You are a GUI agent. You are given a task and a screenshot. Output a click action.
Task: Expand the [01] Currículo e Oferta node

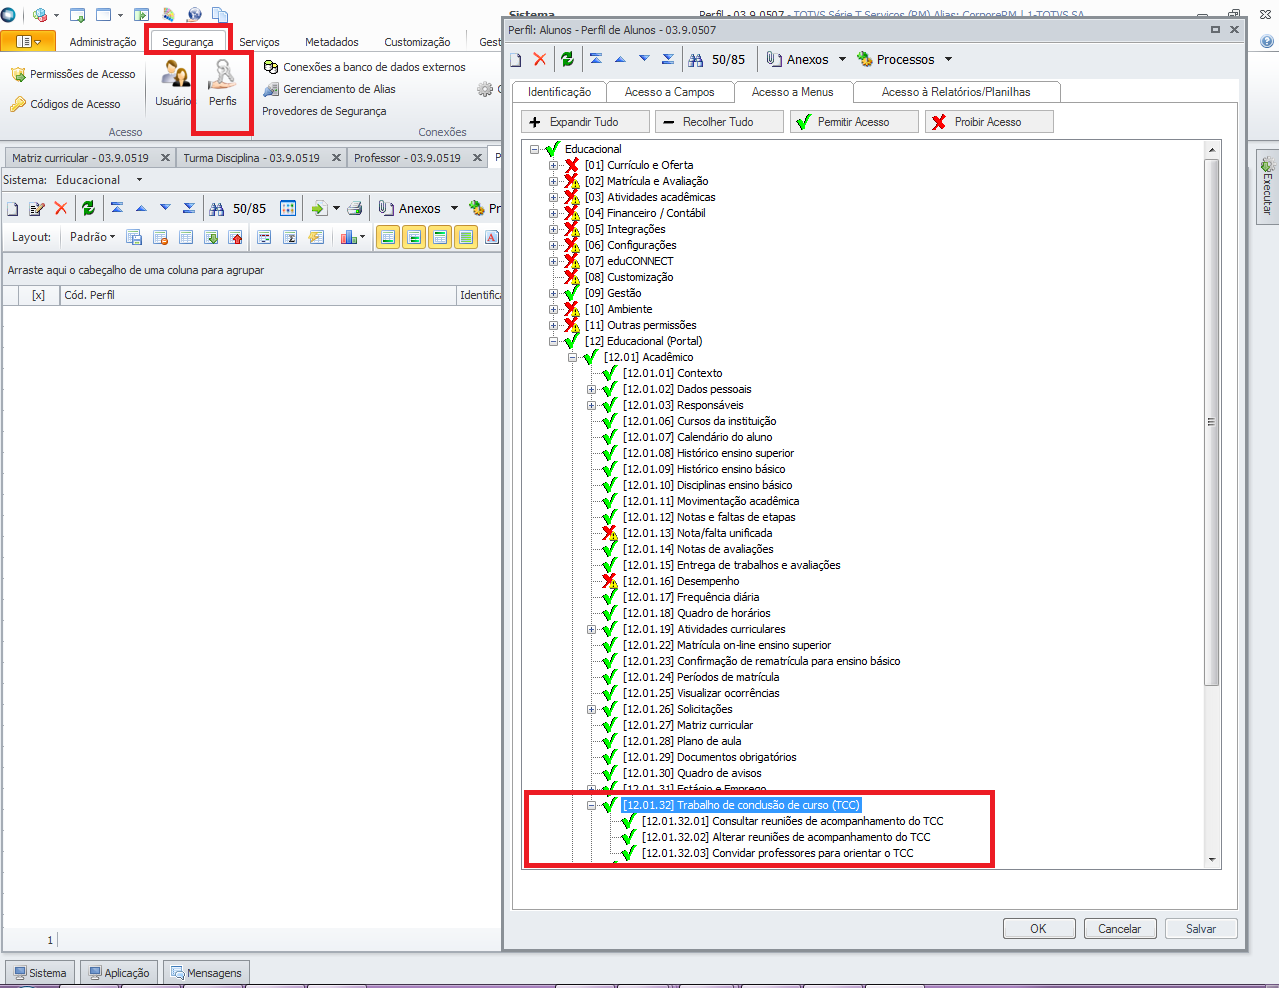point(553,165)
